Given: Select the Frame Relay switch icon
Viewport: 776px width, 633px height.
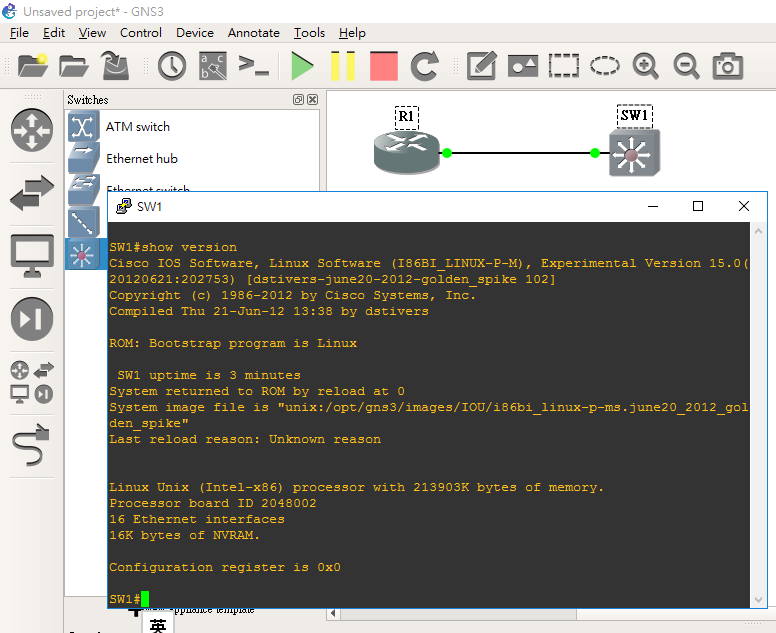Looking at the screenshot, I should [84, 222].
